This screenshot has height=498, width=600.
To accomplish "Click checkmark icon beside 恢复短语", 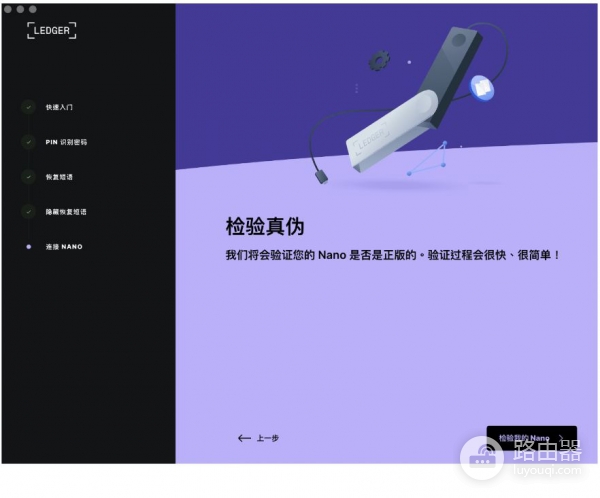I will tap(29, 177).
